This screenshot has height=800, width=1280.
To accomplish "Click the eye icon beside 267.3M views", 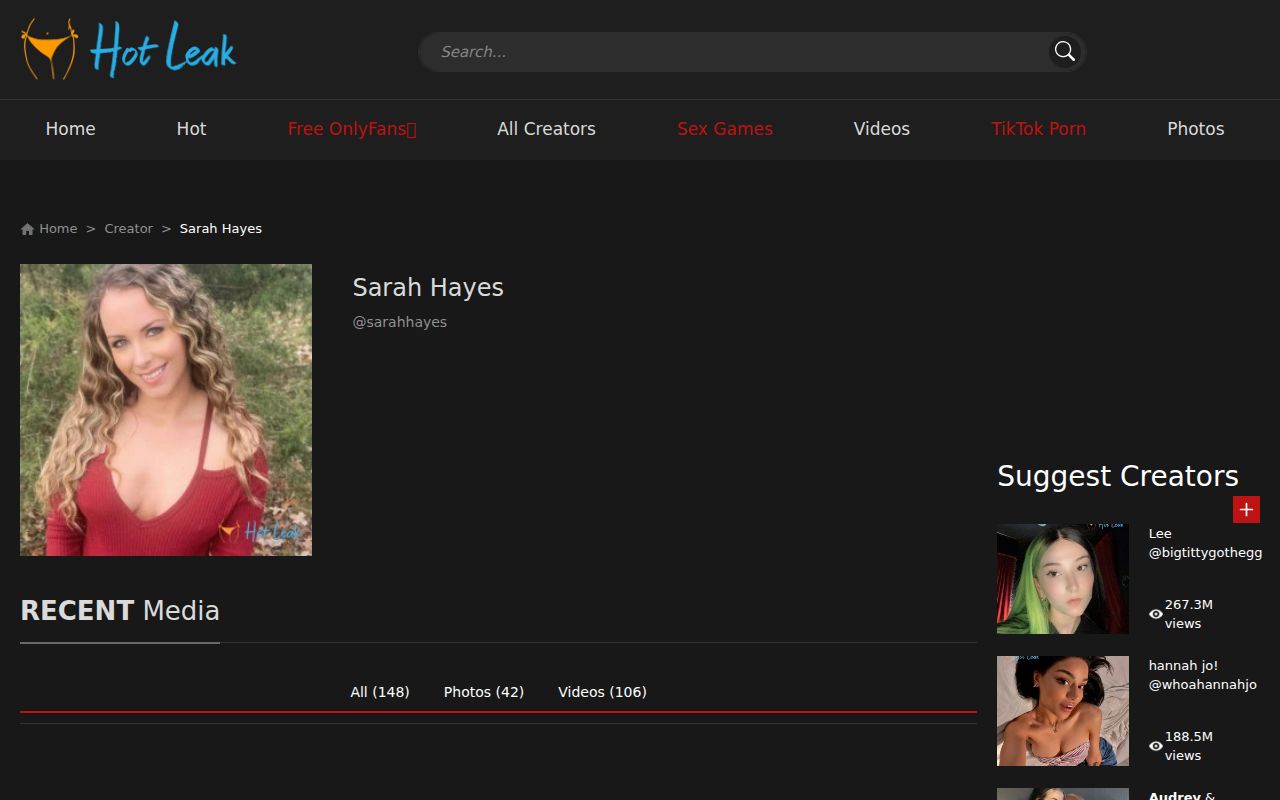I will pyautogui.click(x=1154, y=614).
